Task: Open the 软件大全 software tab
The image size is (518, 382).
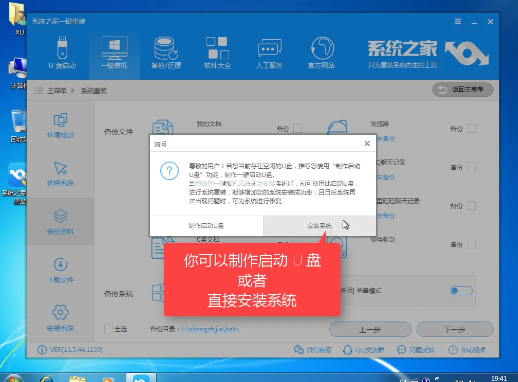Action: pyautogui.click(x=217, y=53)
